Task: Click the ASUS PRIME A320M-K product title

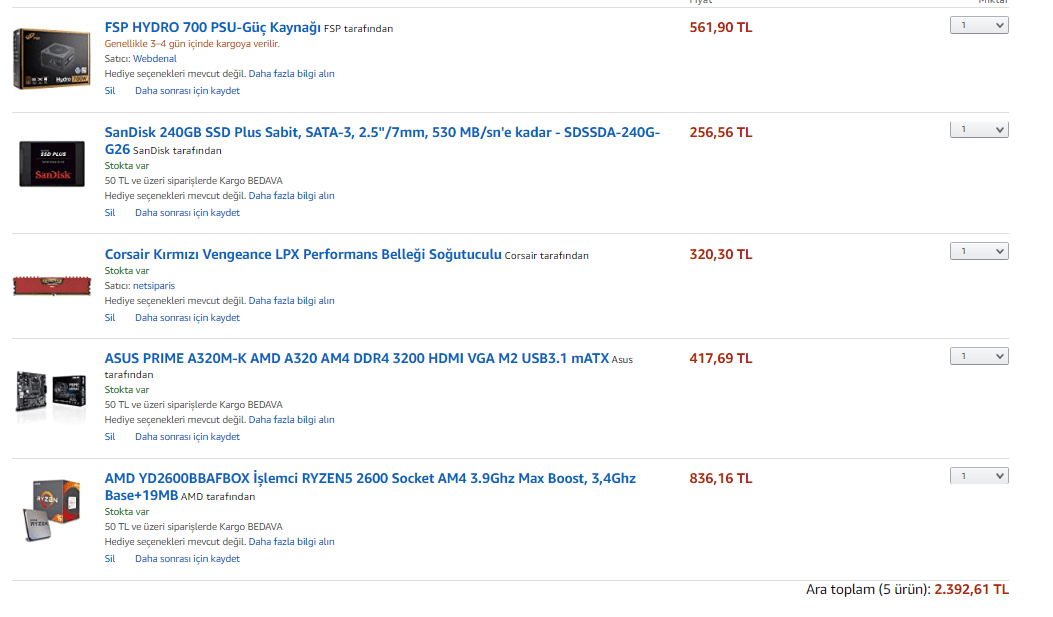Action: pos(356,358)
